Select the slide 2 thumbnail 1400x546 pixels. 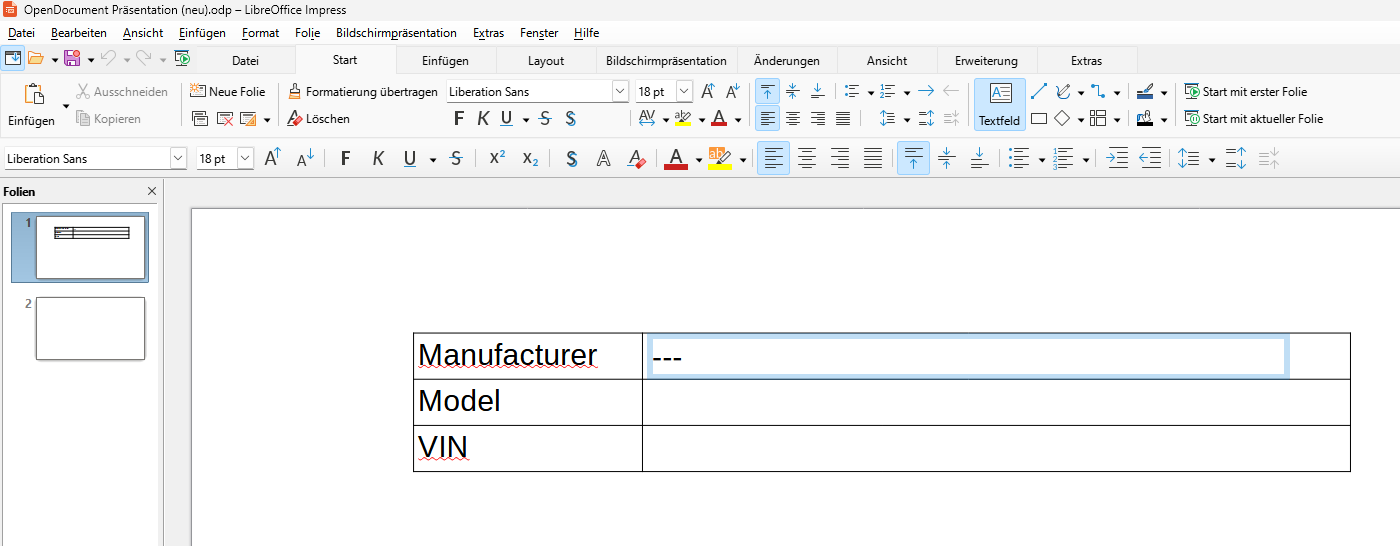90,328
